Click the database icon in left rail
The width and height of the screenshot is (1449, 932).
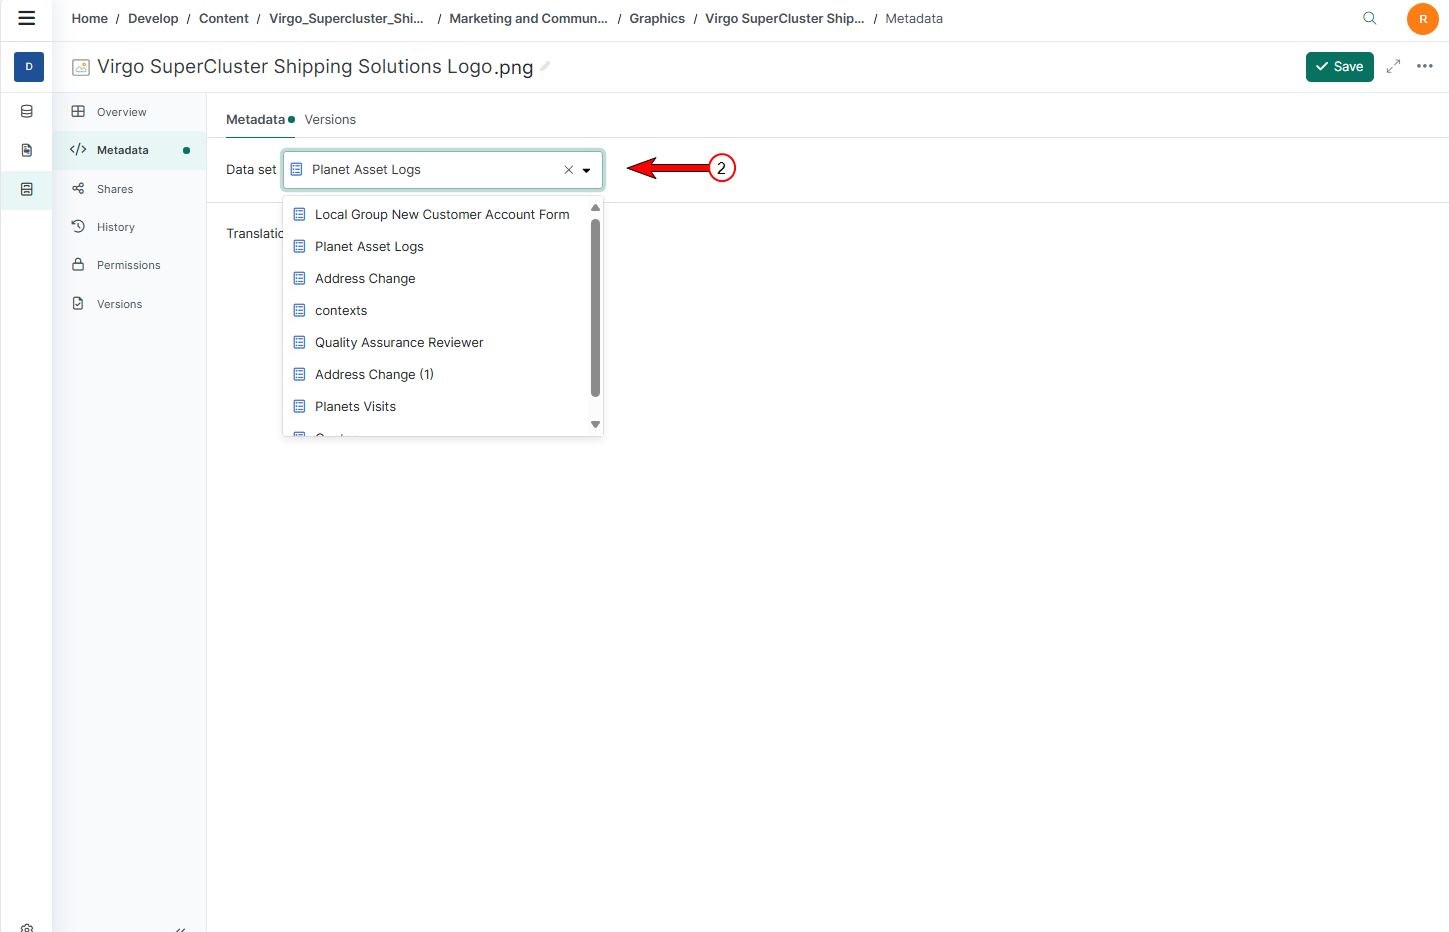coord(27,112)
